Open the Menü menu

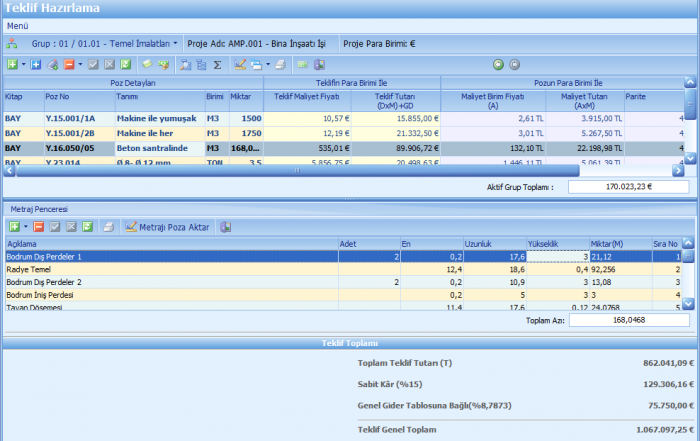point(18,25)
